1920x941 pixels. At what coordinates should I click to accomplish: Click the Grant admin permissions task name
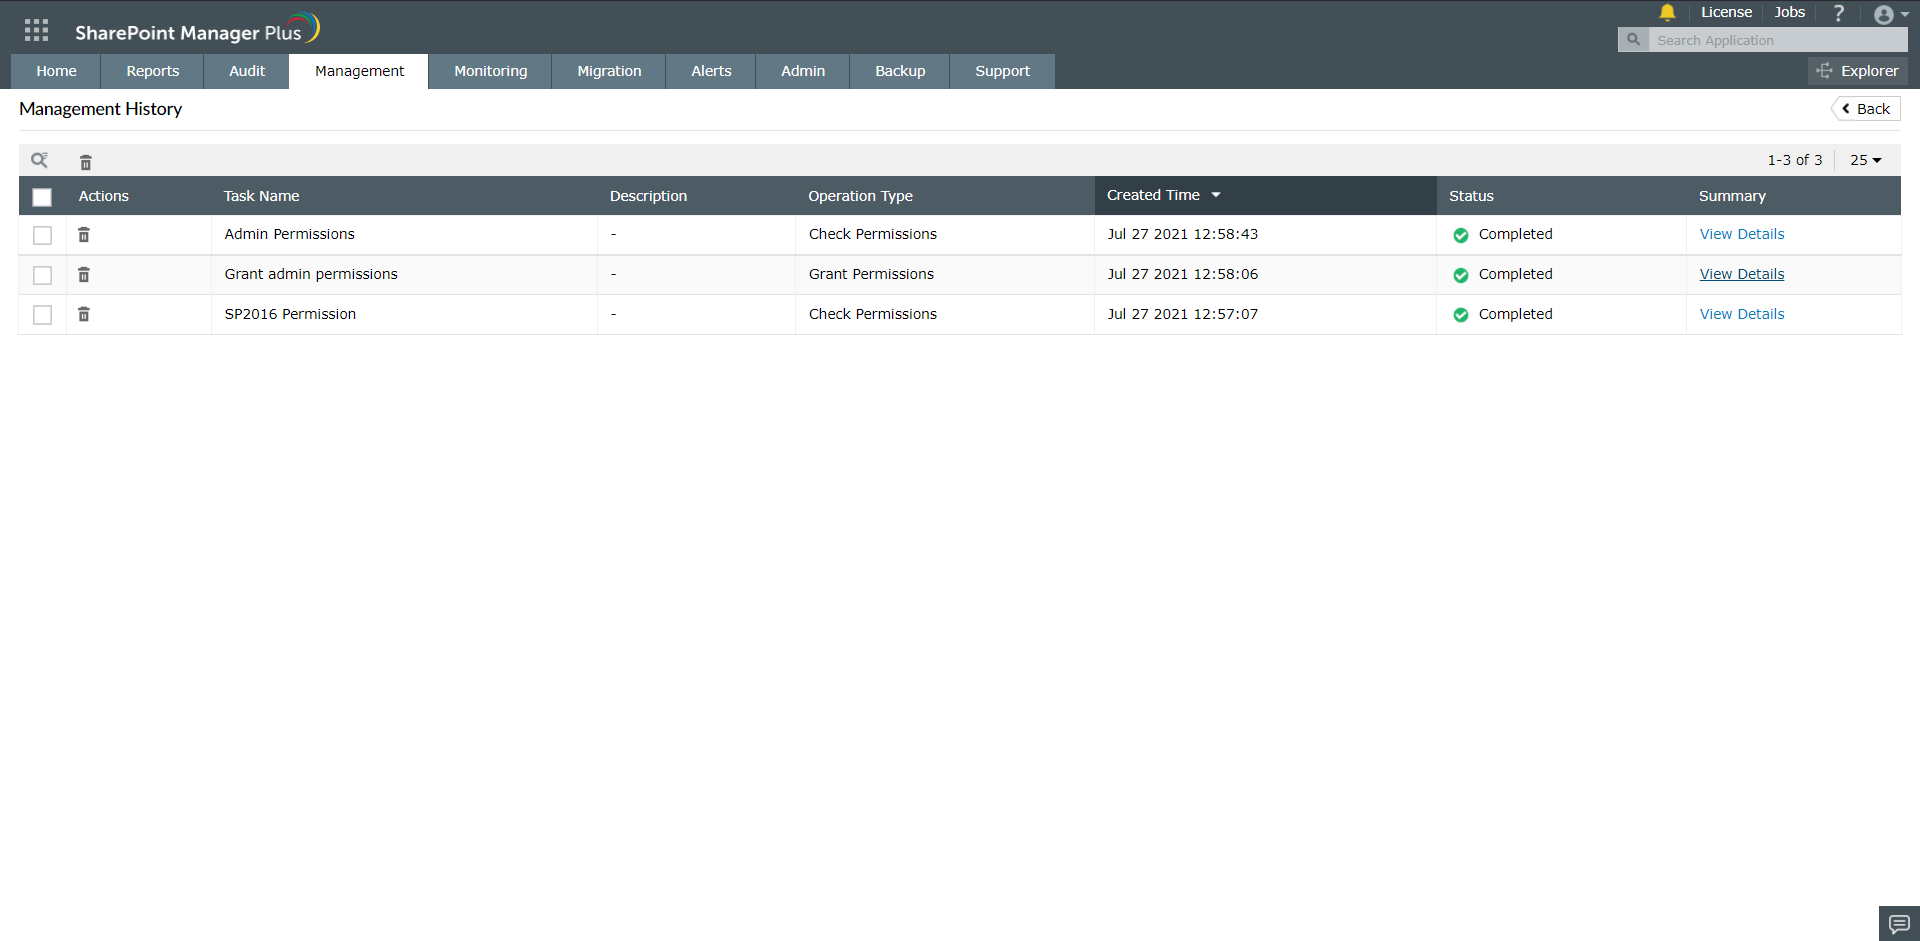(311, 274)
